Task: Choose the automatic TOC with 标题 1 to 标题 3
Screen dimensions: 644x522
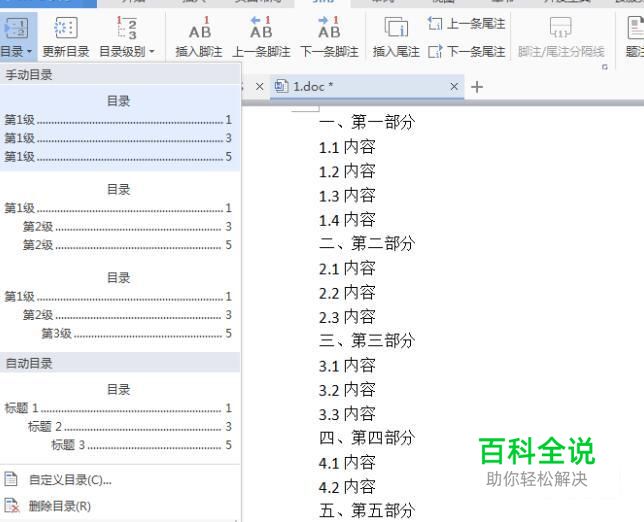Action: 120,417
